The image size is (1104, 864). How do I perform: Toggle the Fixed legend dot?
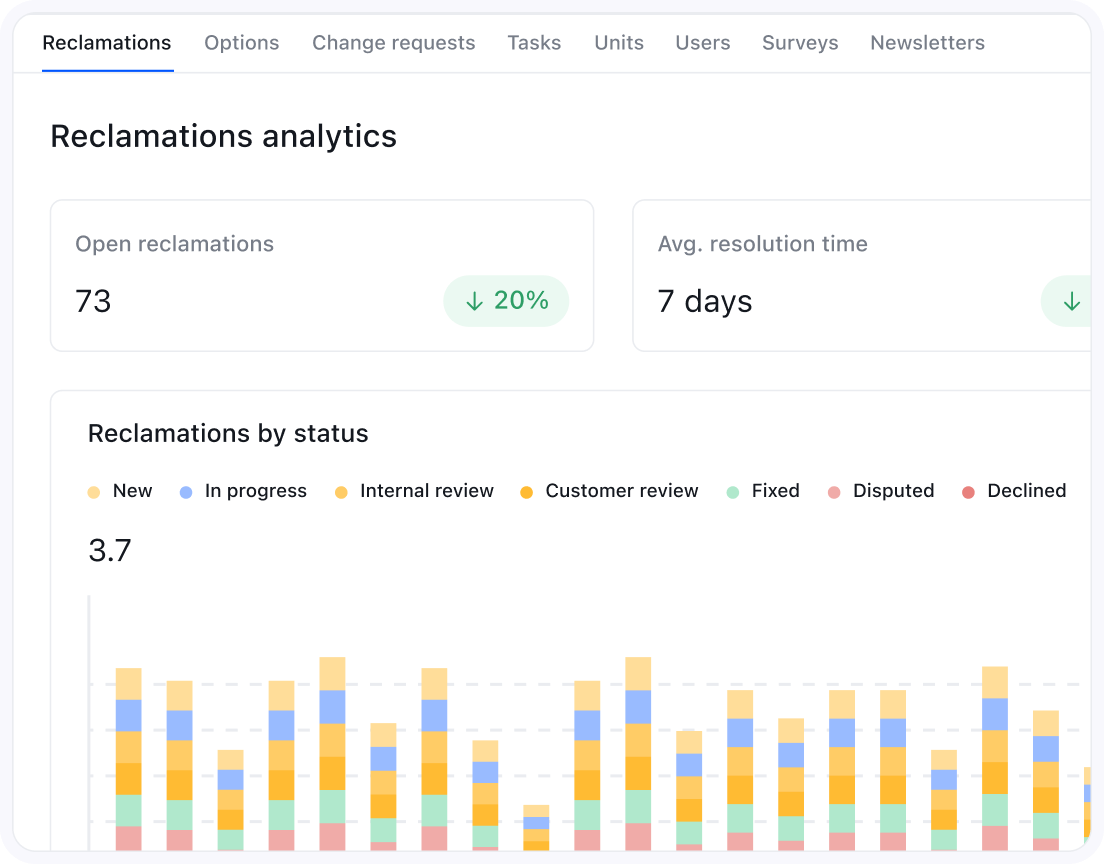(733, 492)
